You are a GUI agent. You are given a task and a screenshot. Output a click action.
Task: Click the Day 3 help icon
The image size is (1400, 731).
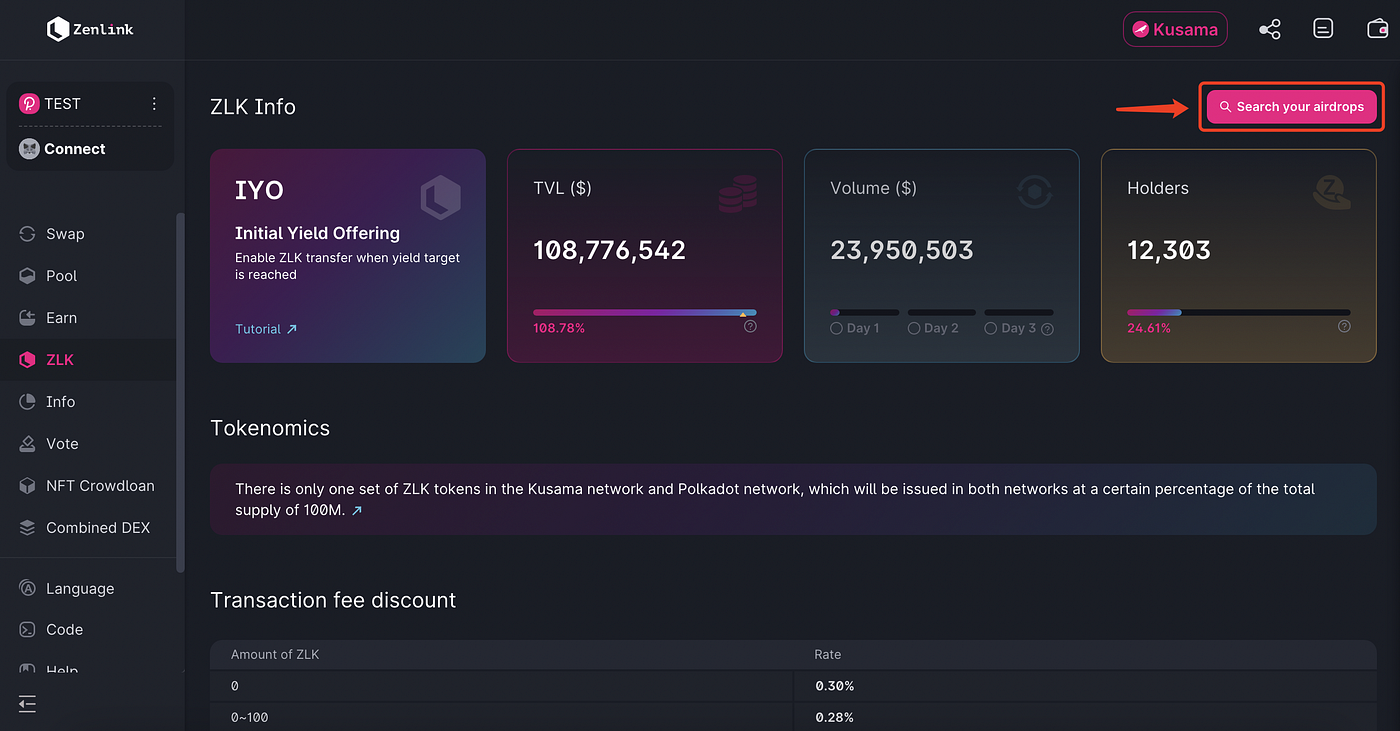click(x=1047, y=329)
